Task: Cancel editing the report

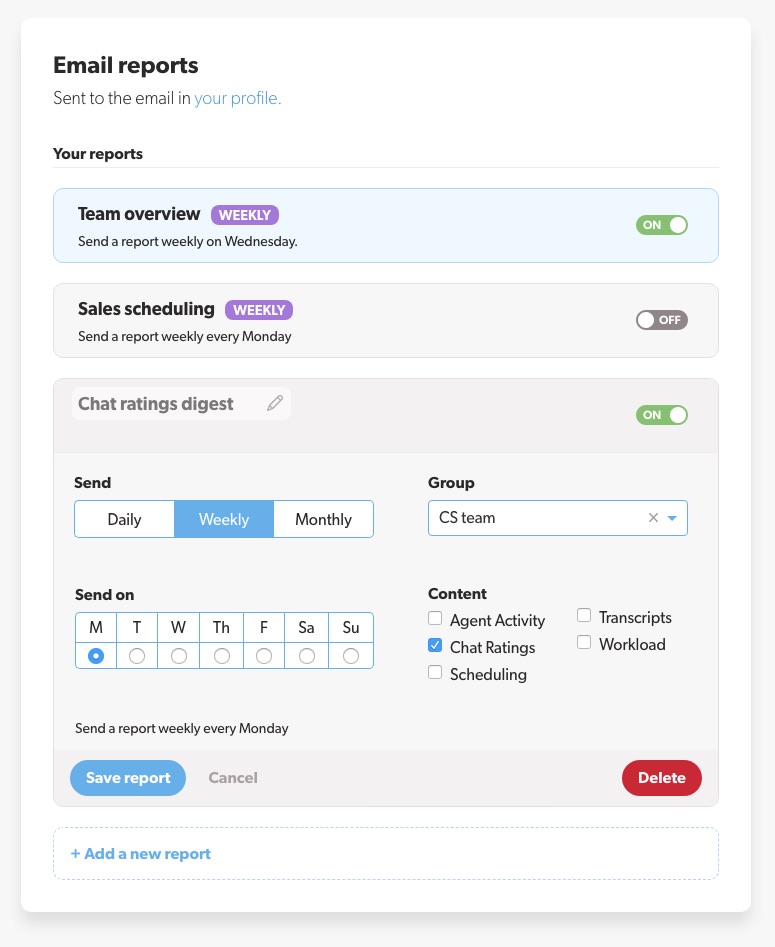Action: (233, 777)
